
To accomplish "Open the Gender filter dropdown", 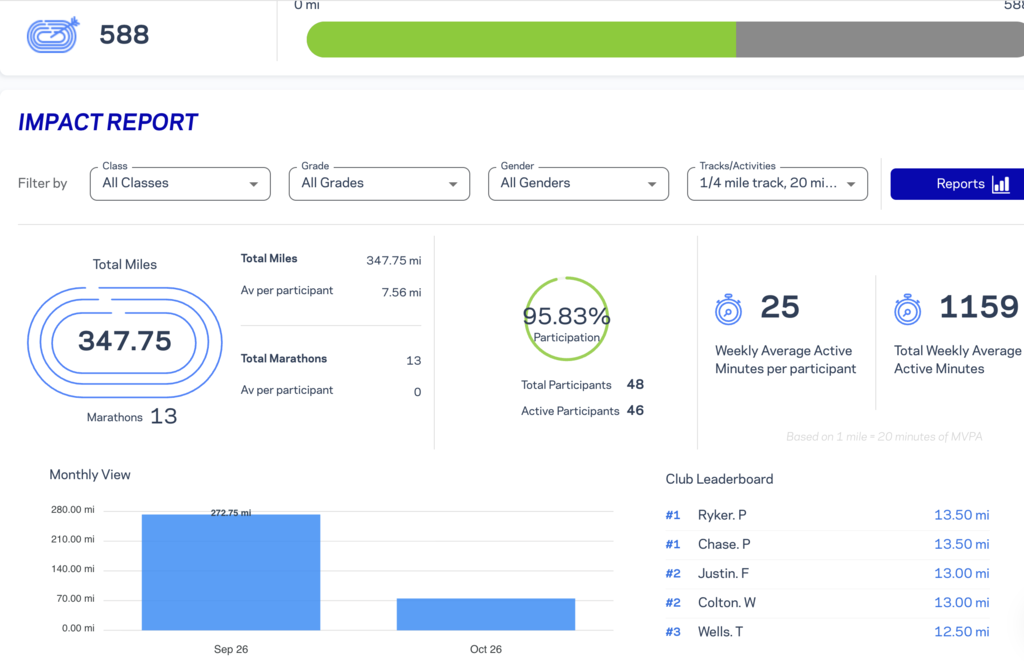I will (x=579, y=184).
